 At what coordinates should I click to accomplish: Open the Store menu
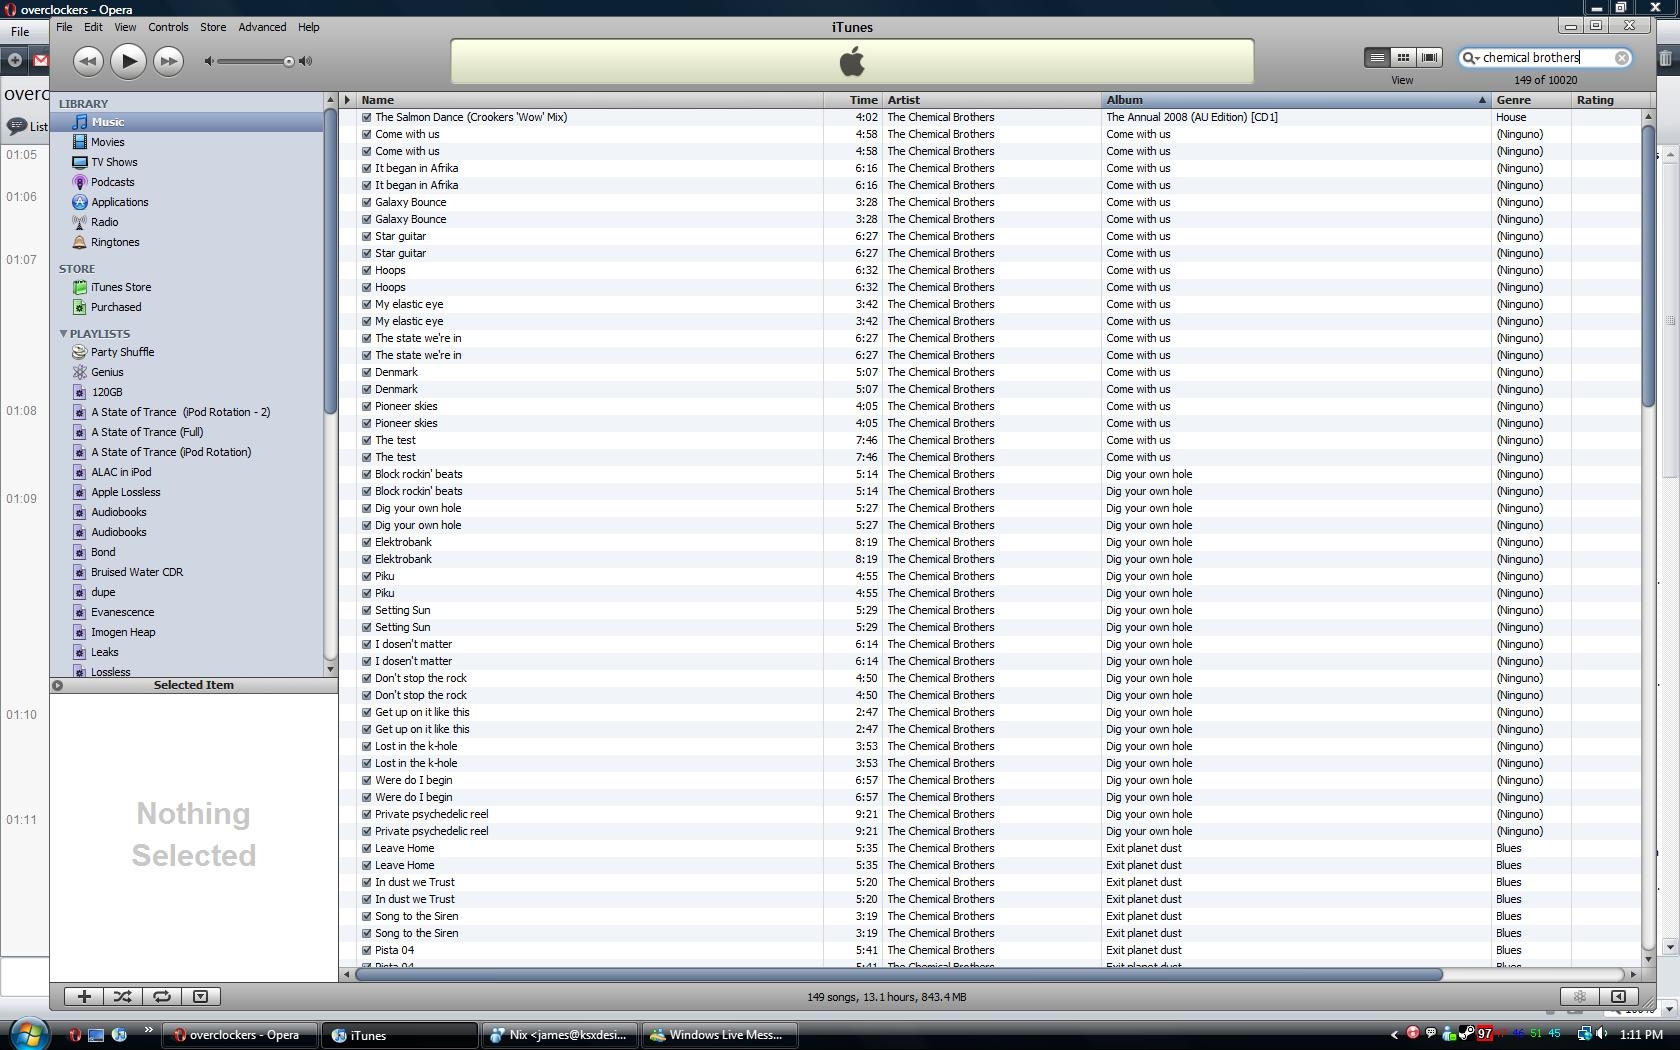click(x=213, y=27)
